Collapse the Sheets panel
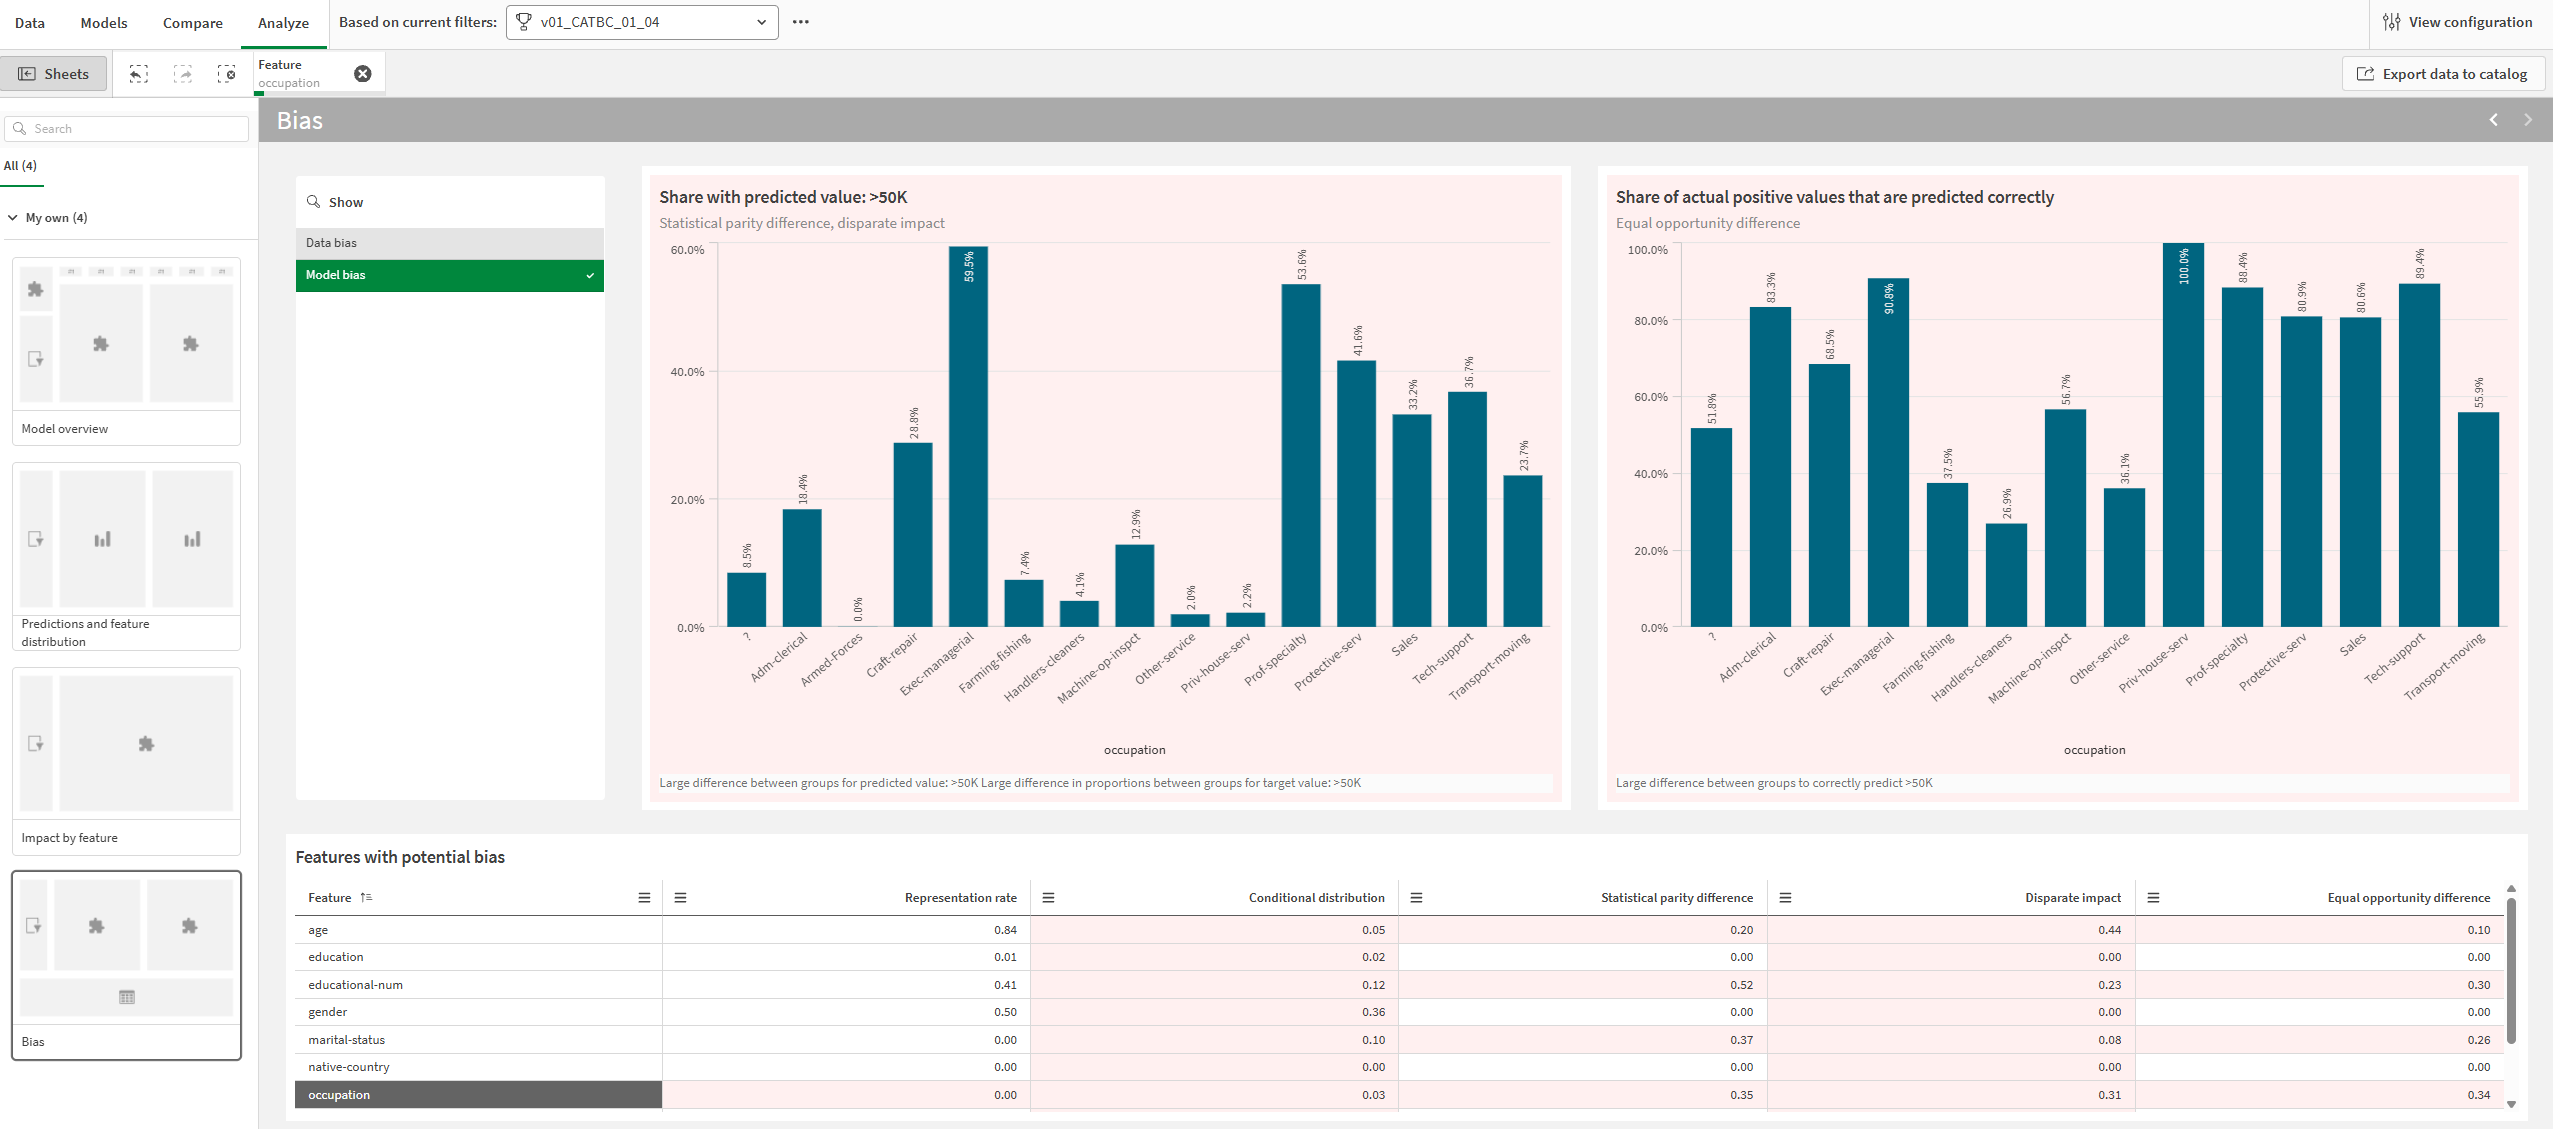 55,73
